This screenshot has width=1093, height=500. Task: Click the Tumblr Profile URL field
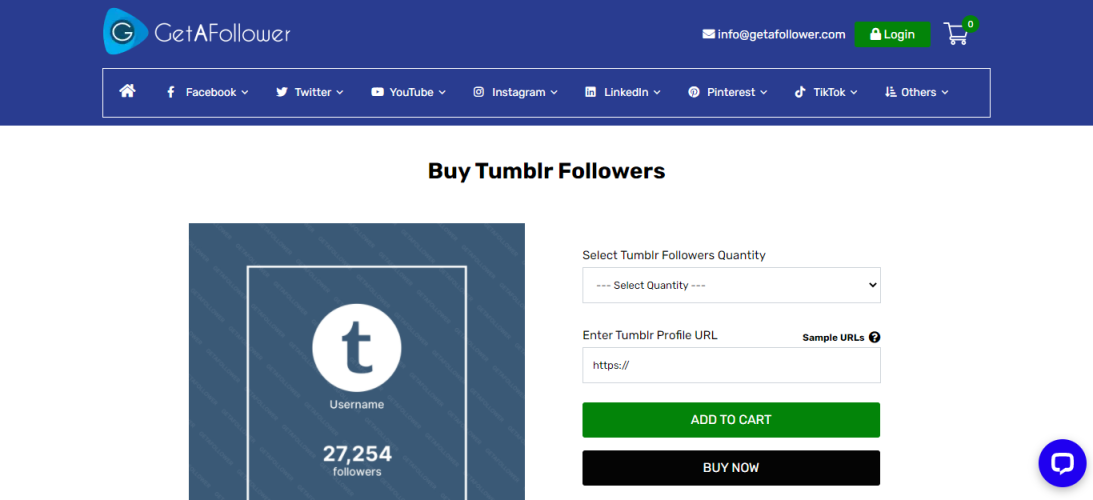[731, 366]
